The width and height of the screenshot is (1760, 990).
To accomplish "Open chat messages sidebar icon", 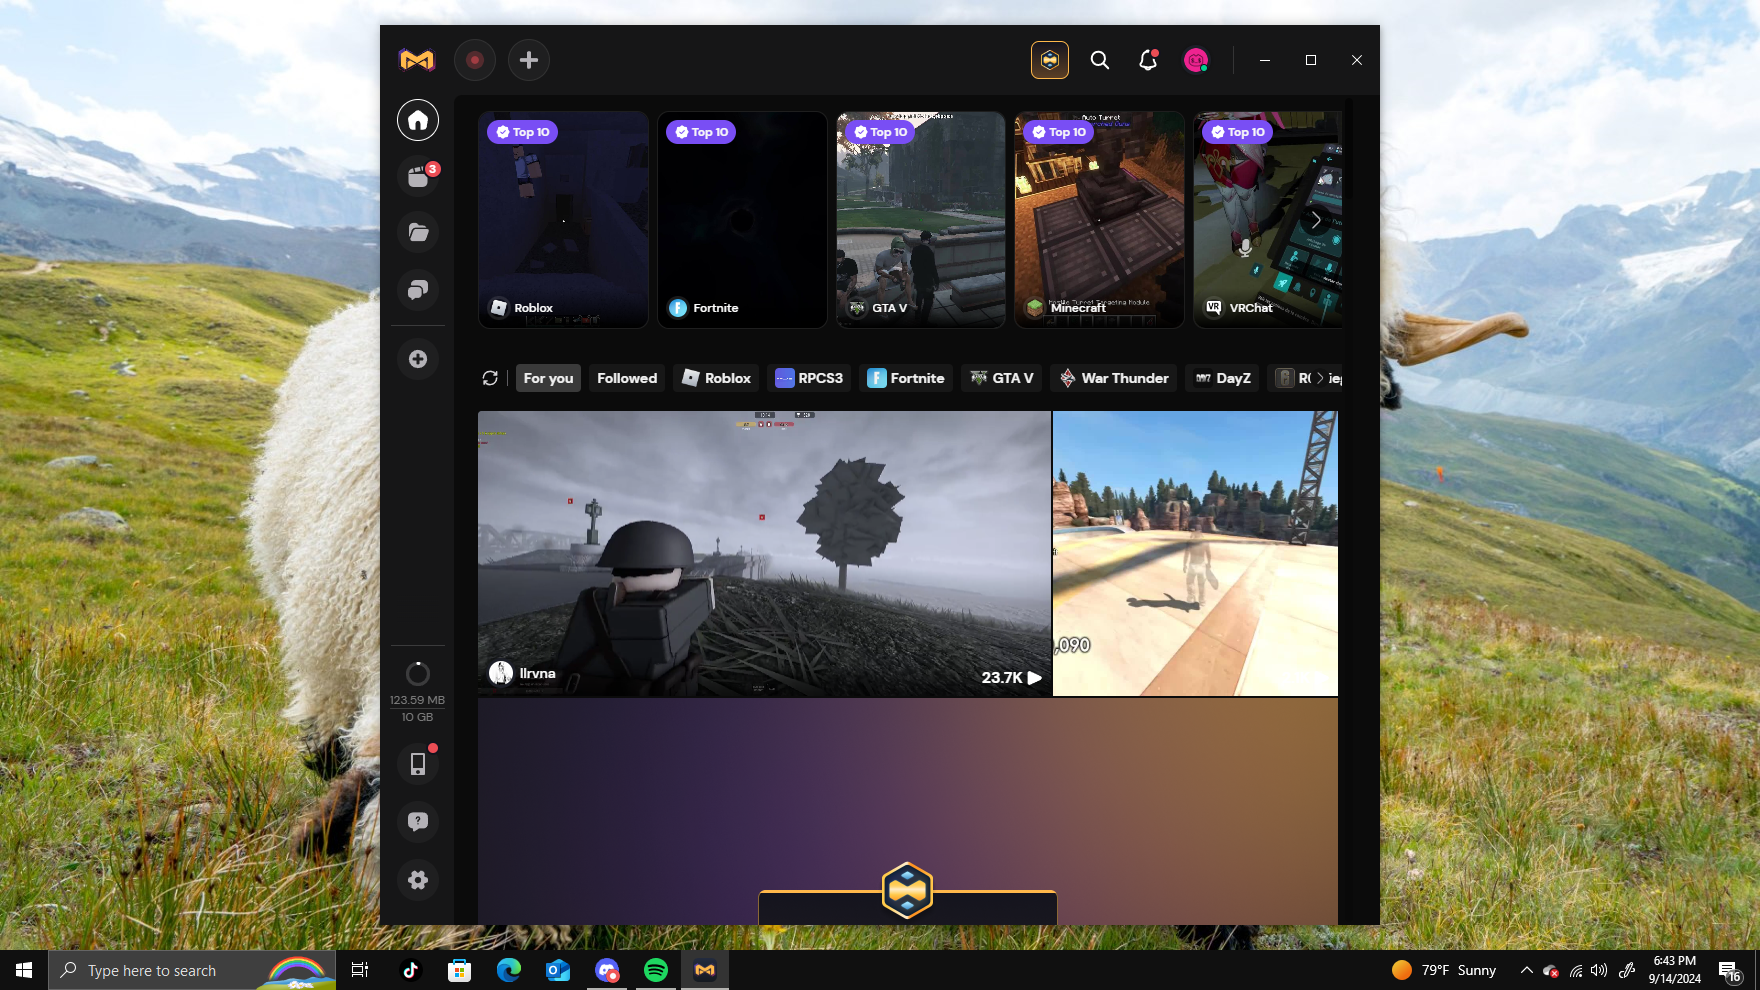I will (x=418, y=290).
